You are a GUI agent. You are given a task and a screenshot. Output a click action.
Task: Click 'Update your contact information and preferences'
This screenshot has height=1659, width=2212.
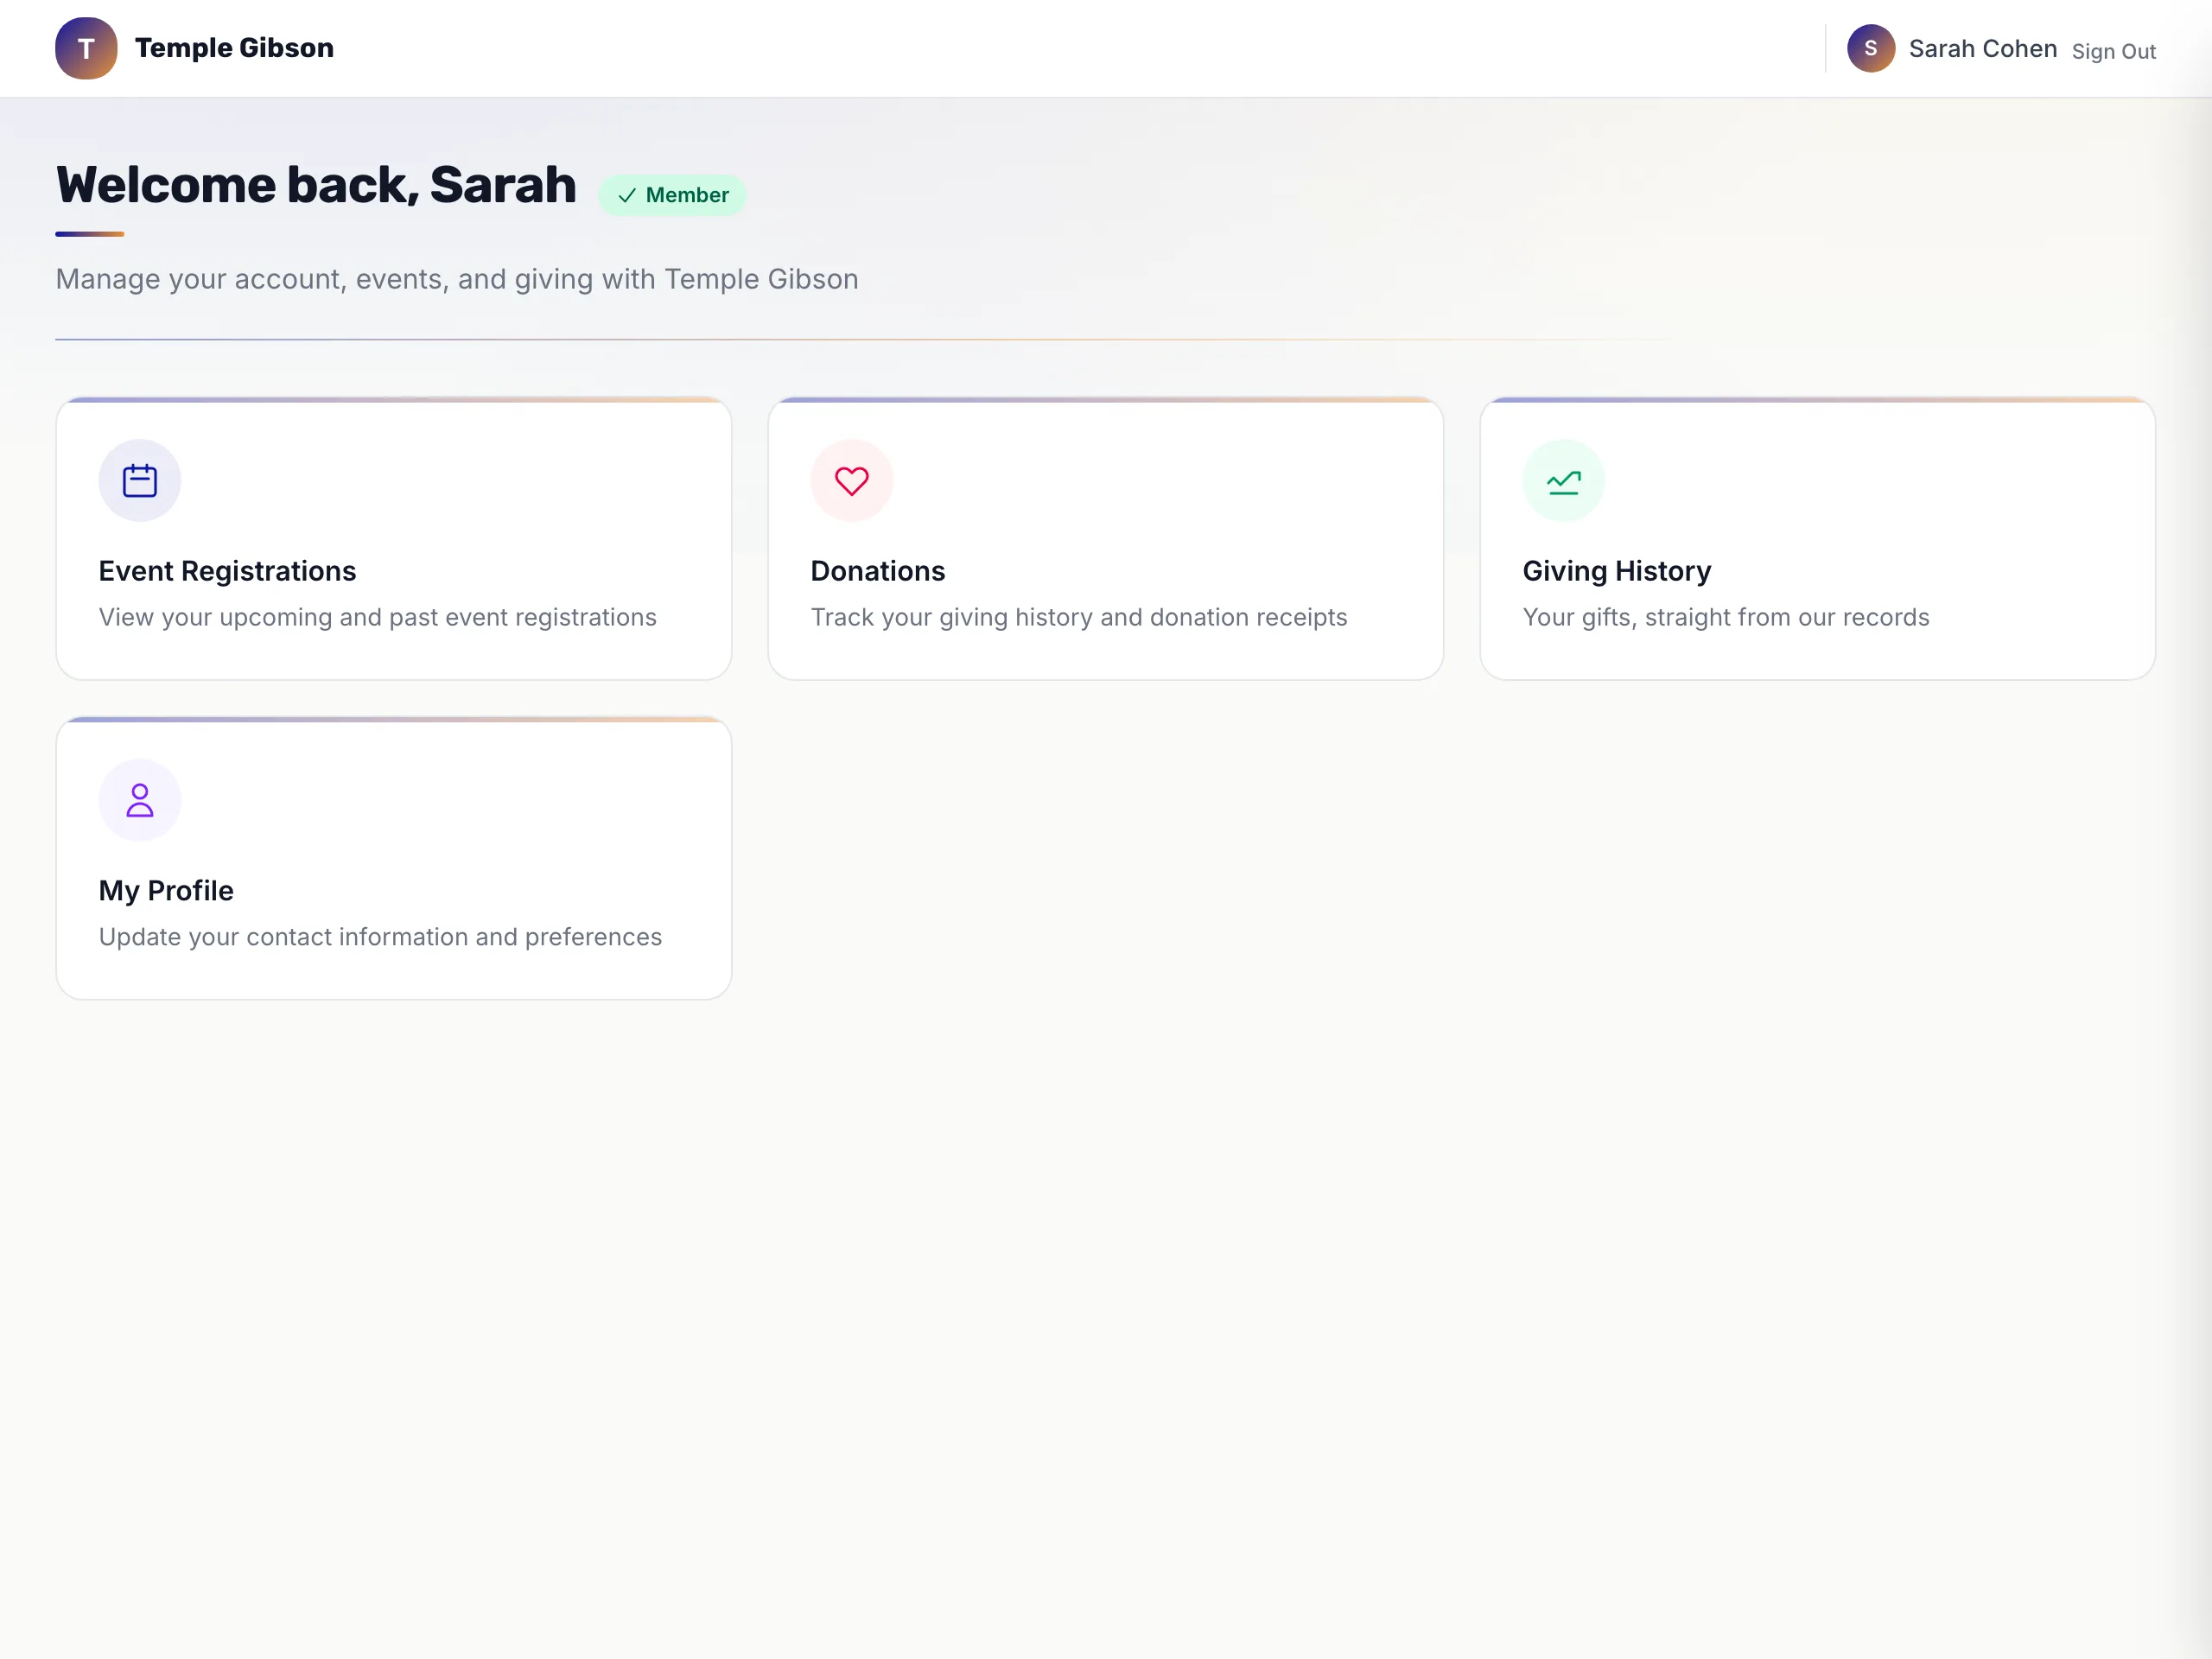point(380,937)
